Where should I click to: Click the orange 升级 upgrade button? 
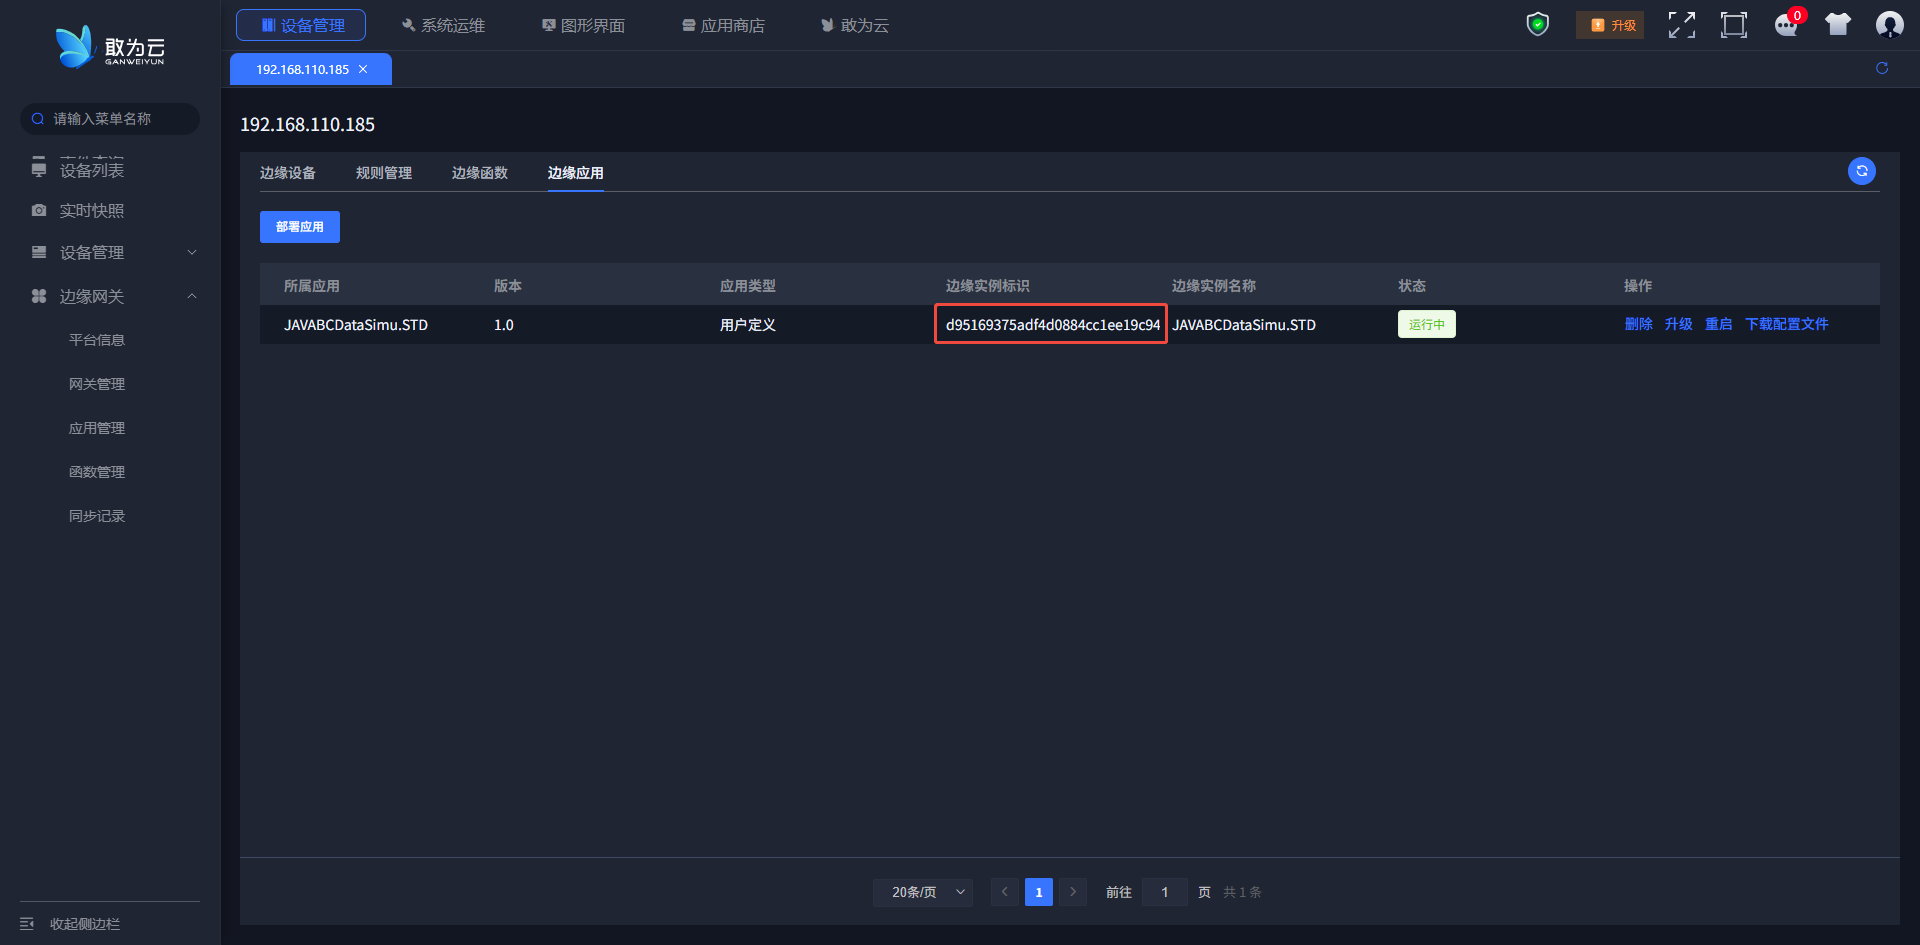click(1610, 25)
